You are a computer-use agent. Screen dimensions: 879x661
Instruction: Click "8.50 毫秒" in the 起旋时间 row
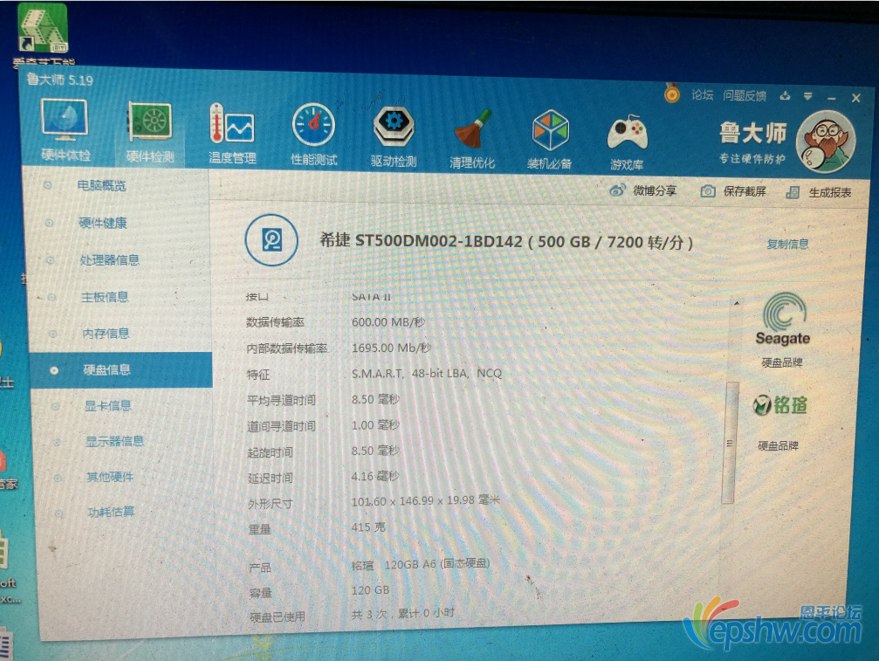(375, 451)
